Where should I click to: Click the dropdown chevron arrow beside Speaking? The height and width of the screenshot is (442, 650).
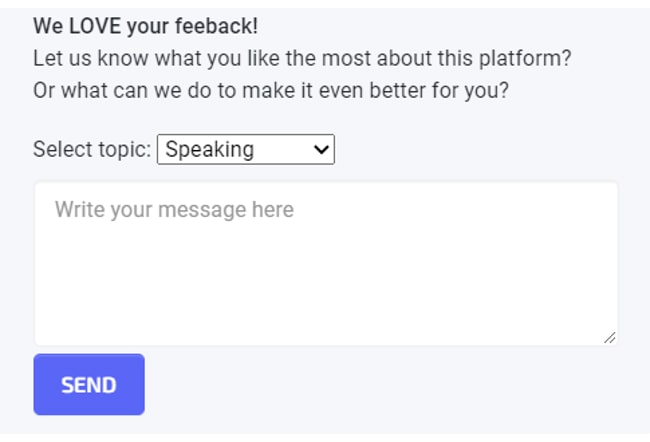[x=321, y=150]
